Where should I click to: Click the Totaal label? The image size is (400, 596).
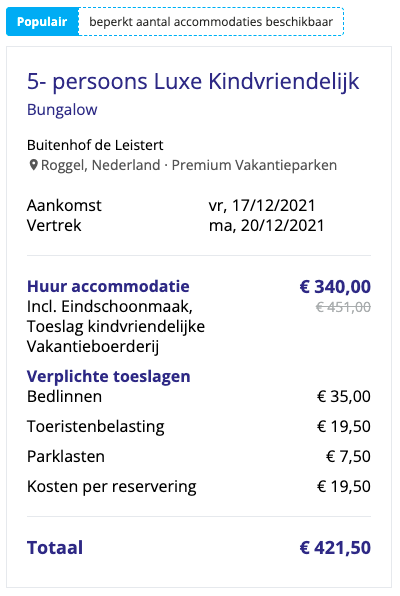[x=55, y=548]
